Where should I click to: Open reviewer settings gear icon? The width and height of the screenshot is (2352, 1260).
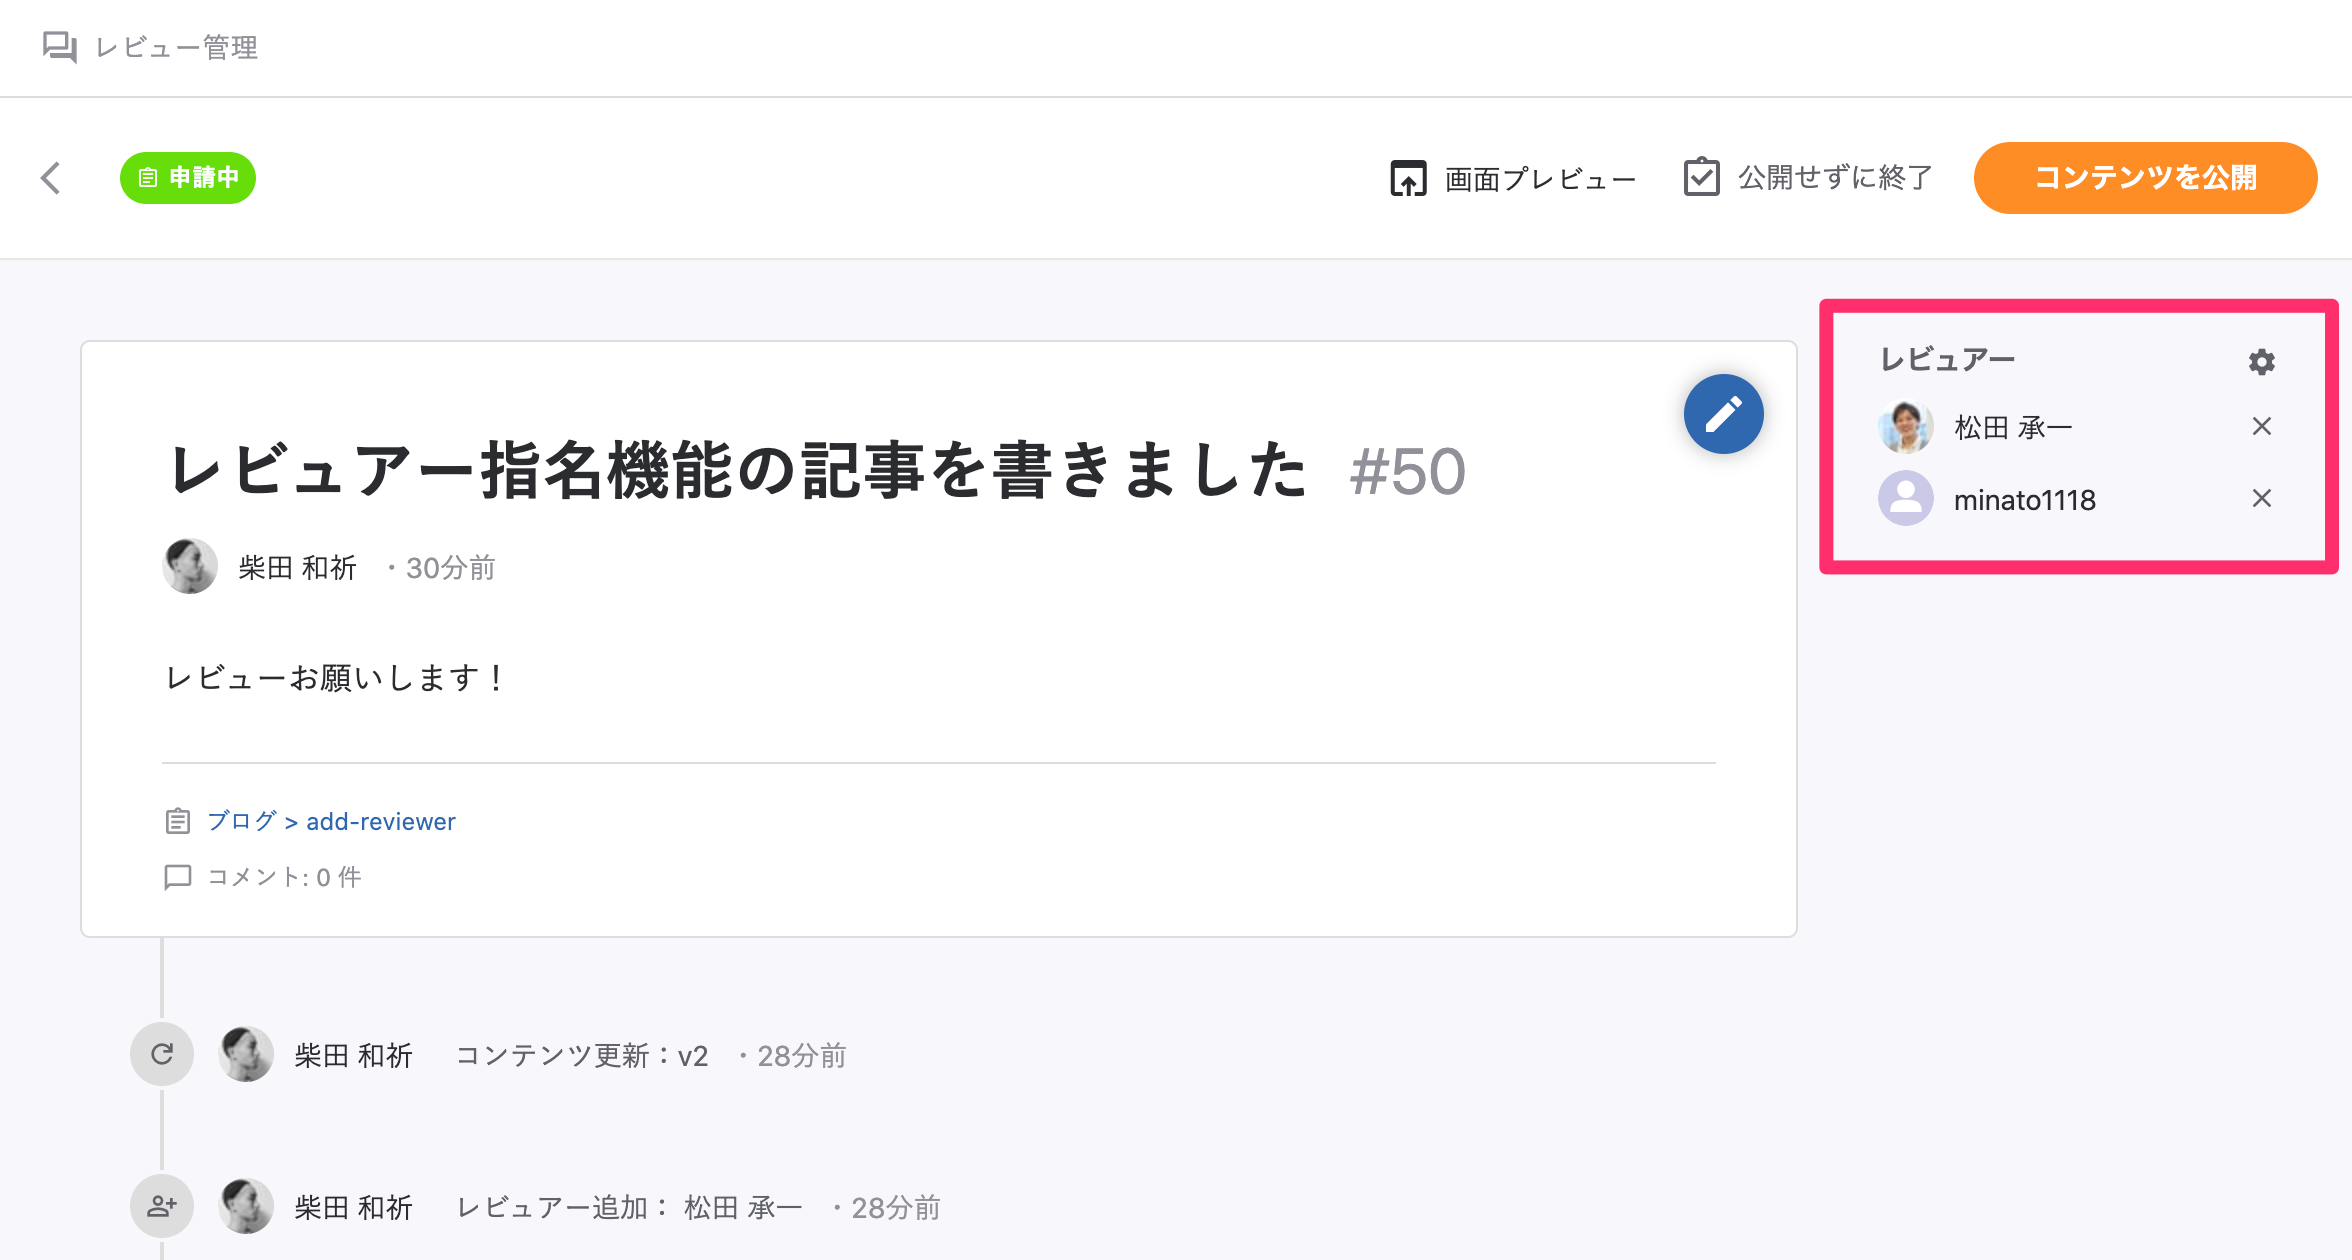pos(2261,362)
